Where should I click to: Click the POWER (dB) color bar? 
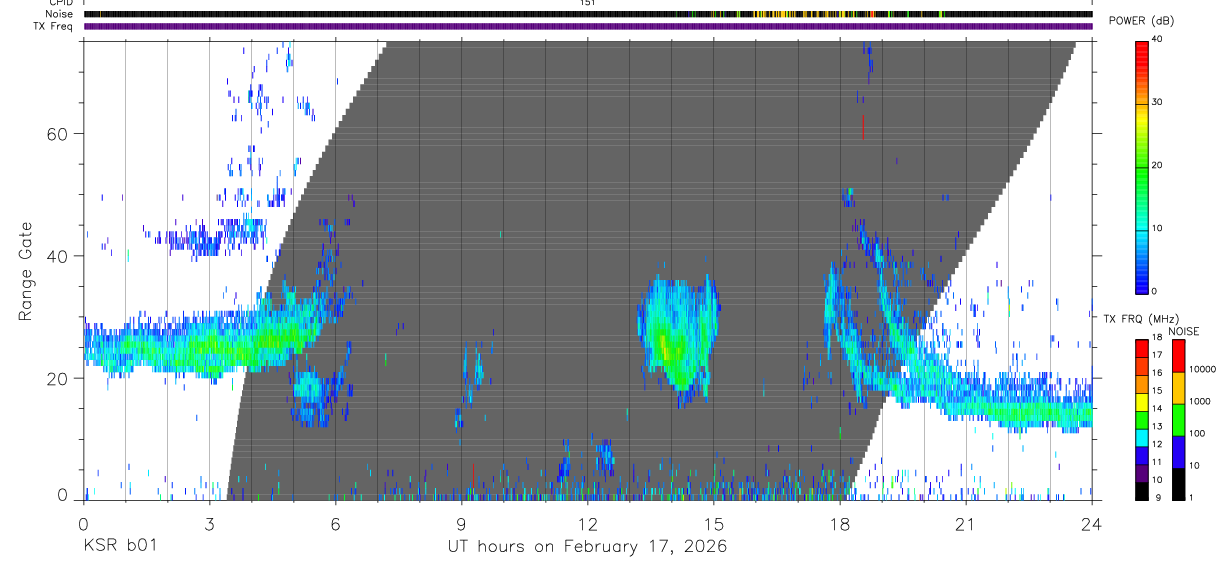point(1142,166)
